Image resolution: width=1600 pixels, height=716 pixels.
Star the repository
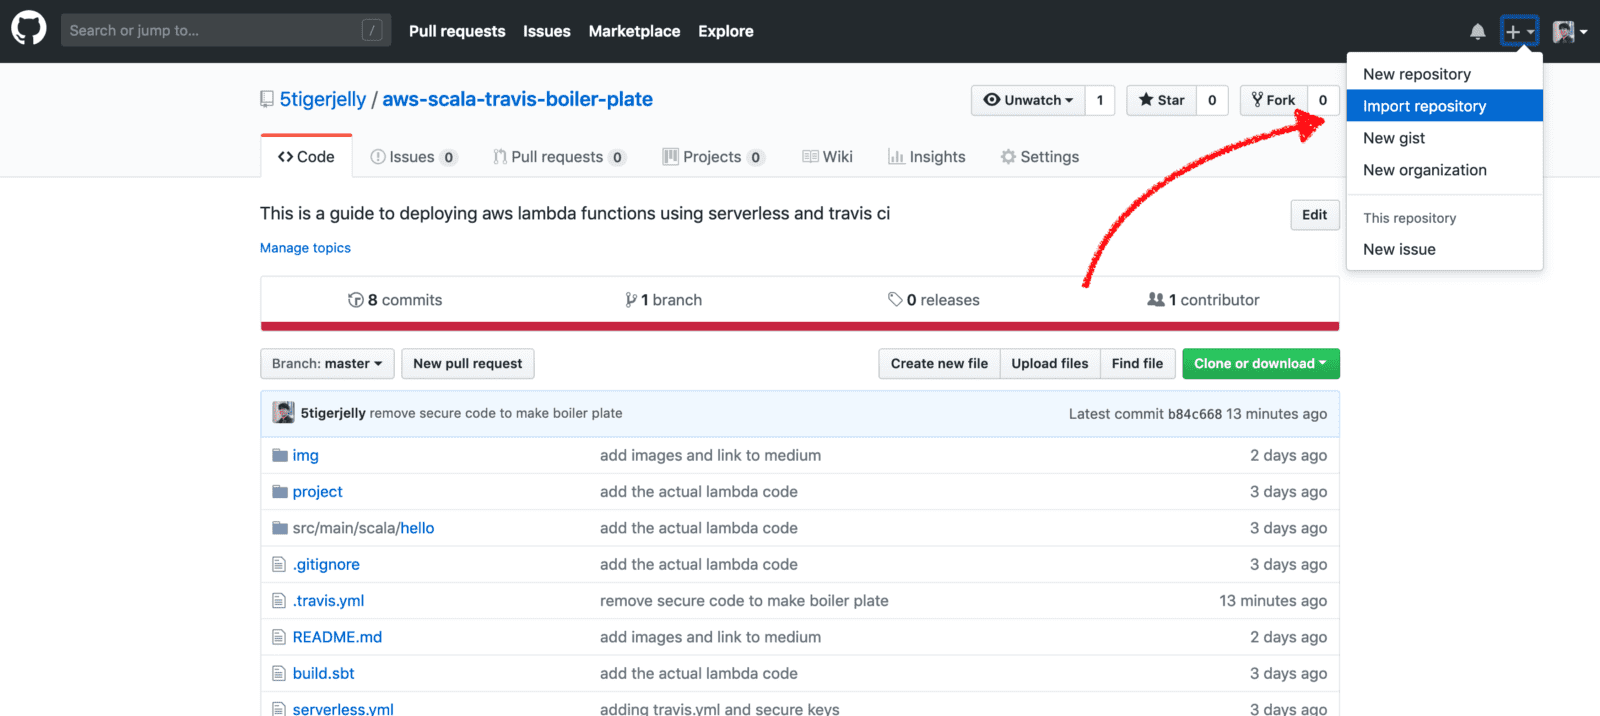[1161, 100]
